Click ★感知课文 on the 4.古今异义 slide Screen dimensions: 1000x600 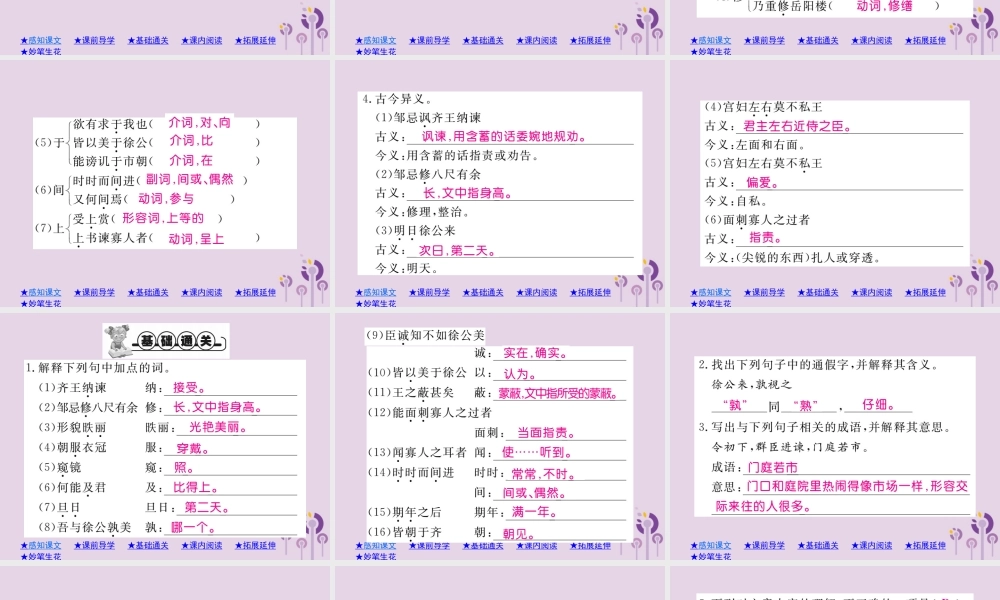click(376, 293)
